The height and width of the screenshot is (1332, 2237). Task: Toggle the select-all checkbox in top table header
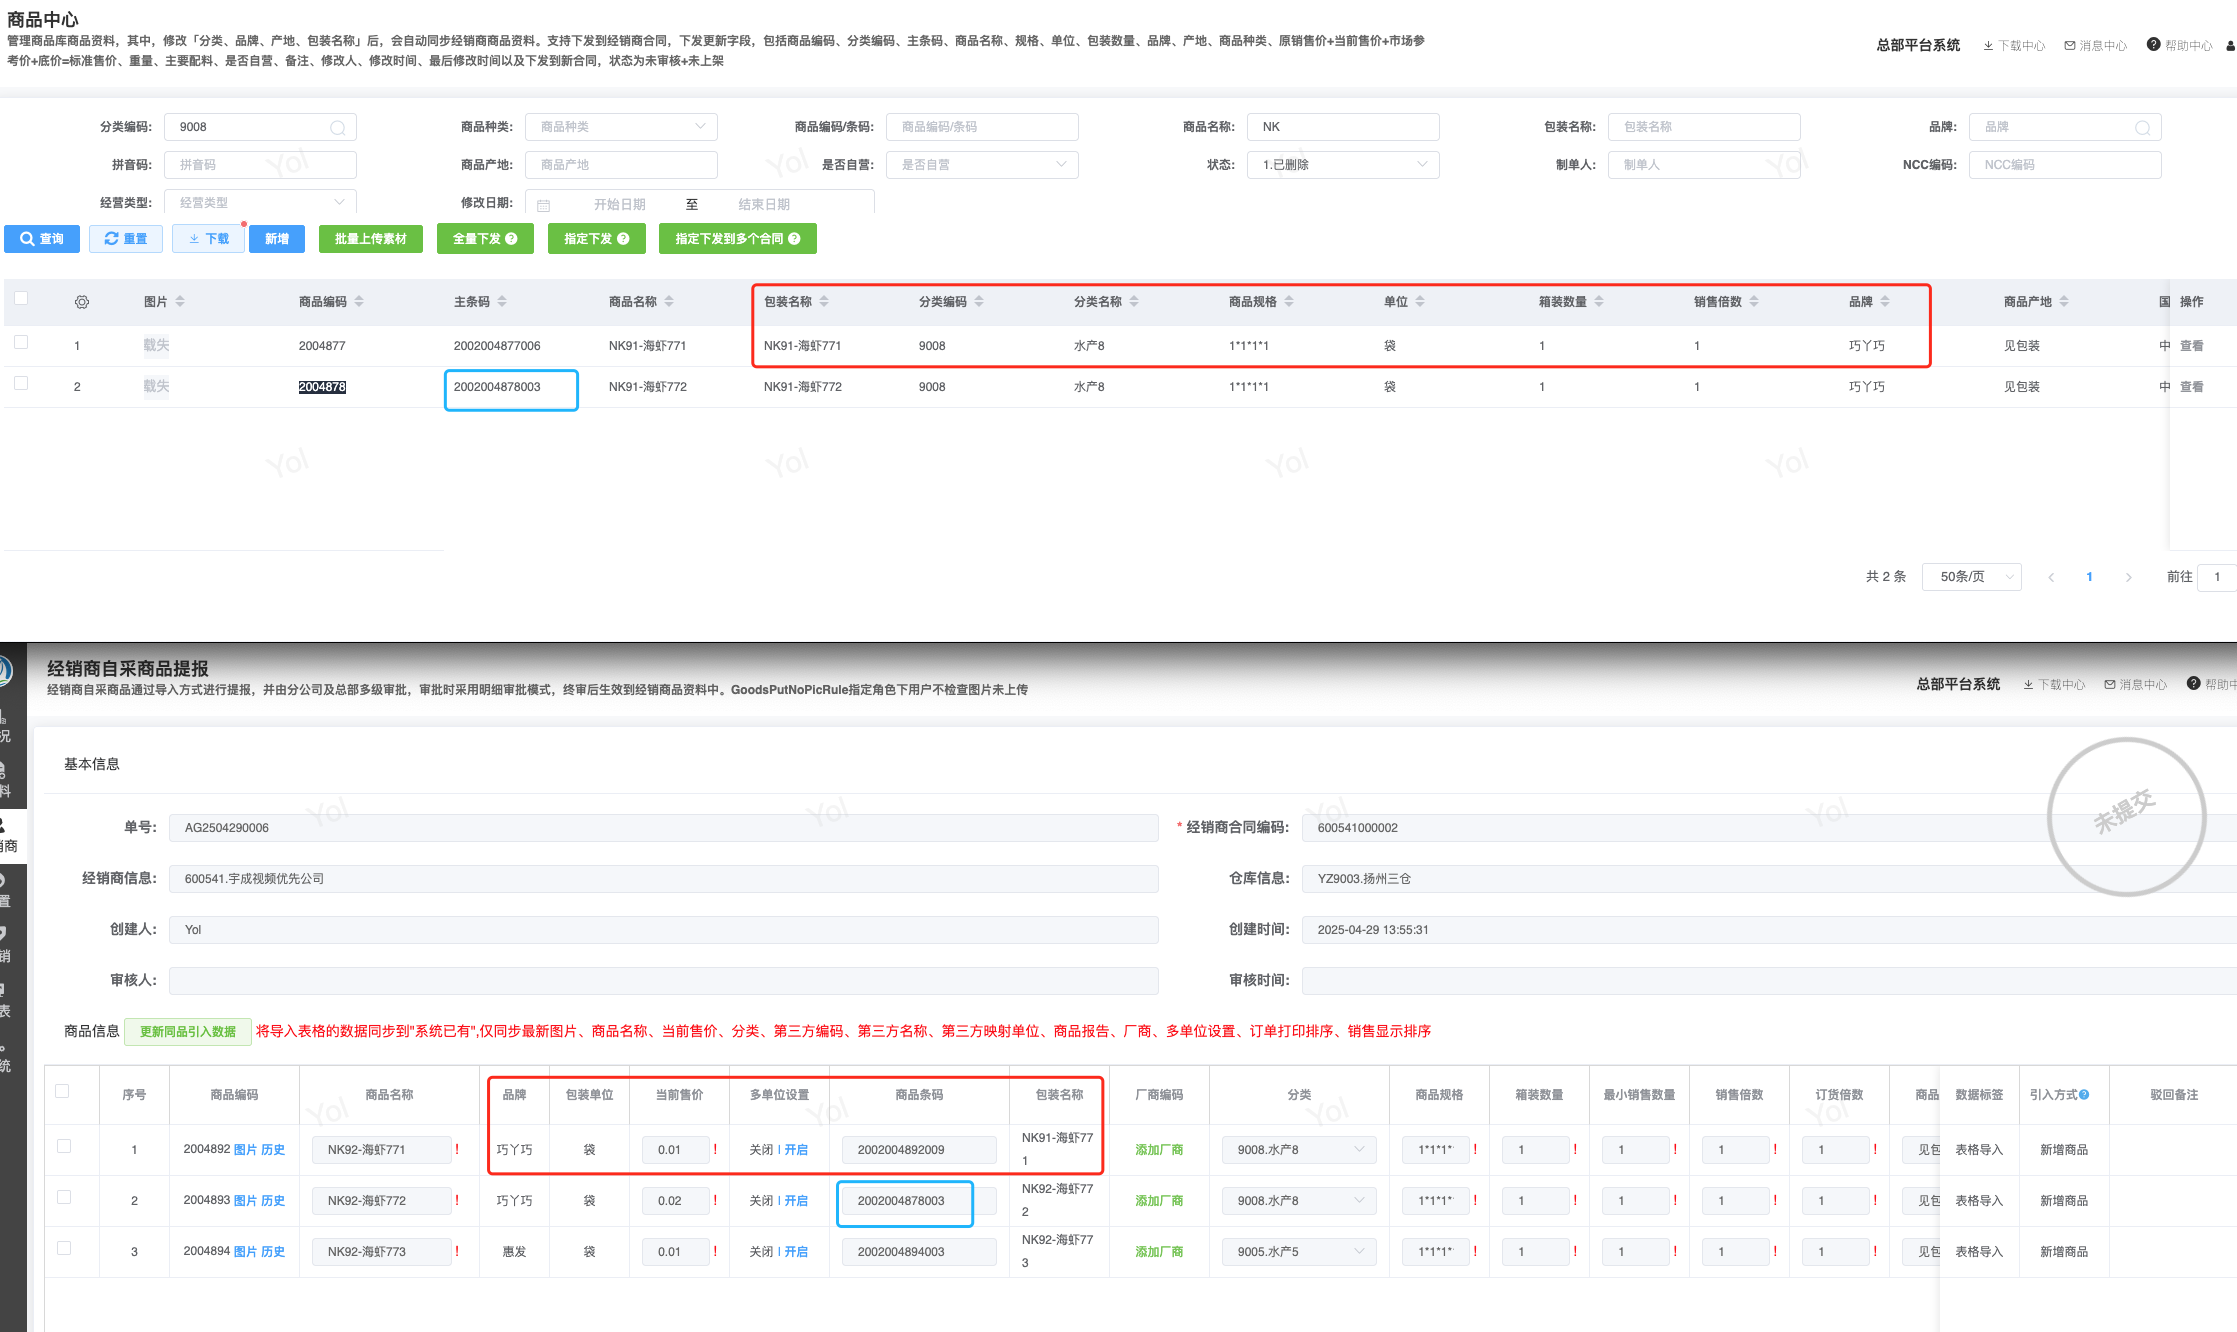(21, 298)
